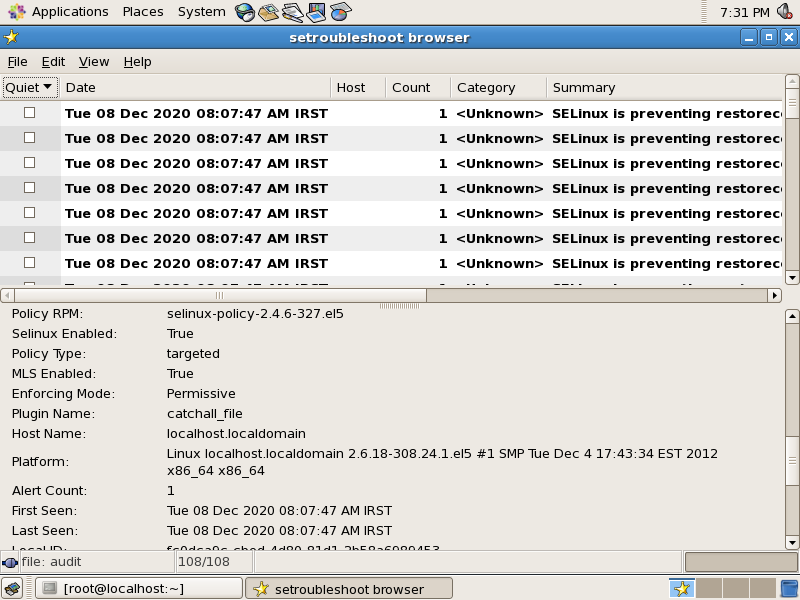
Task: Open the Places menu
Action: click(x=143, y=12)
